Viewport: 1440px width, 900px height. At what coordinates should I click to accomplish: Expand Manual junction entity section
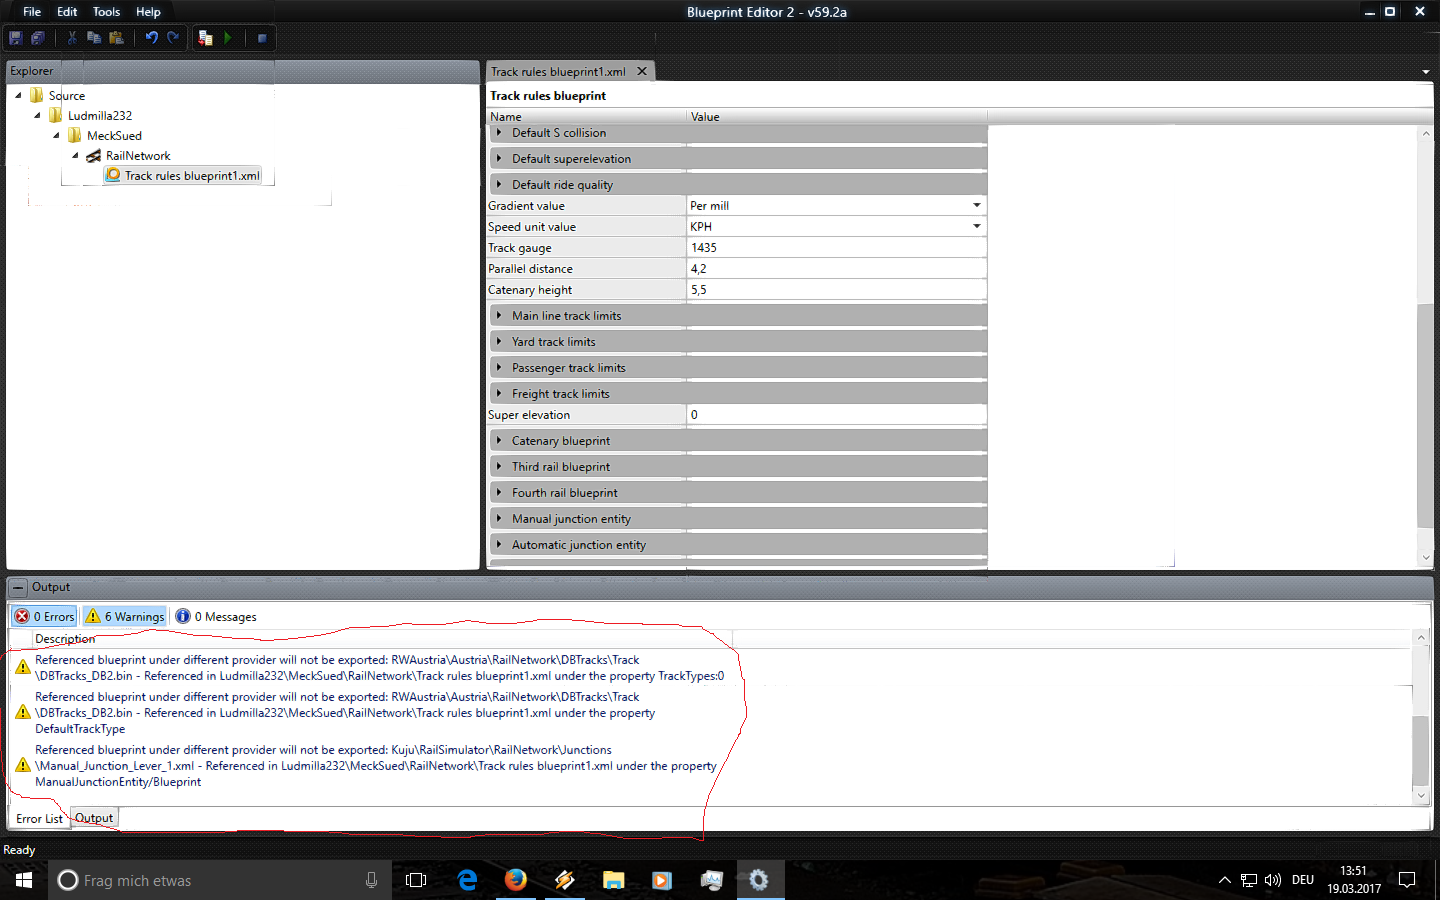(x=499, y=518)
